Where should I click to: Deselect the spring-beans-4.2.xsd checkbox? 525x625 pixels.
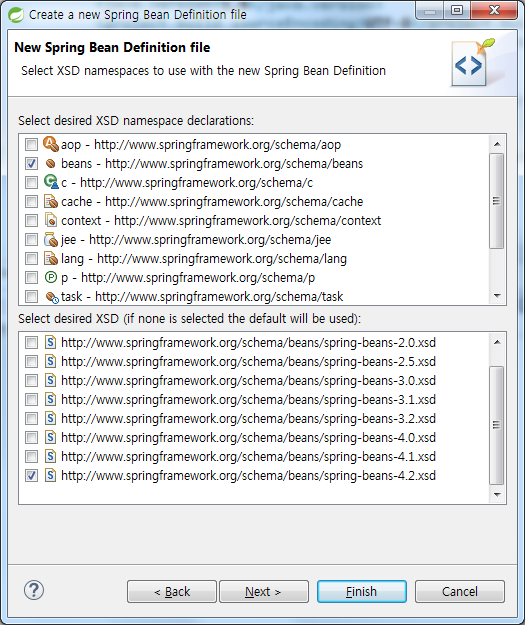[31, 476]
